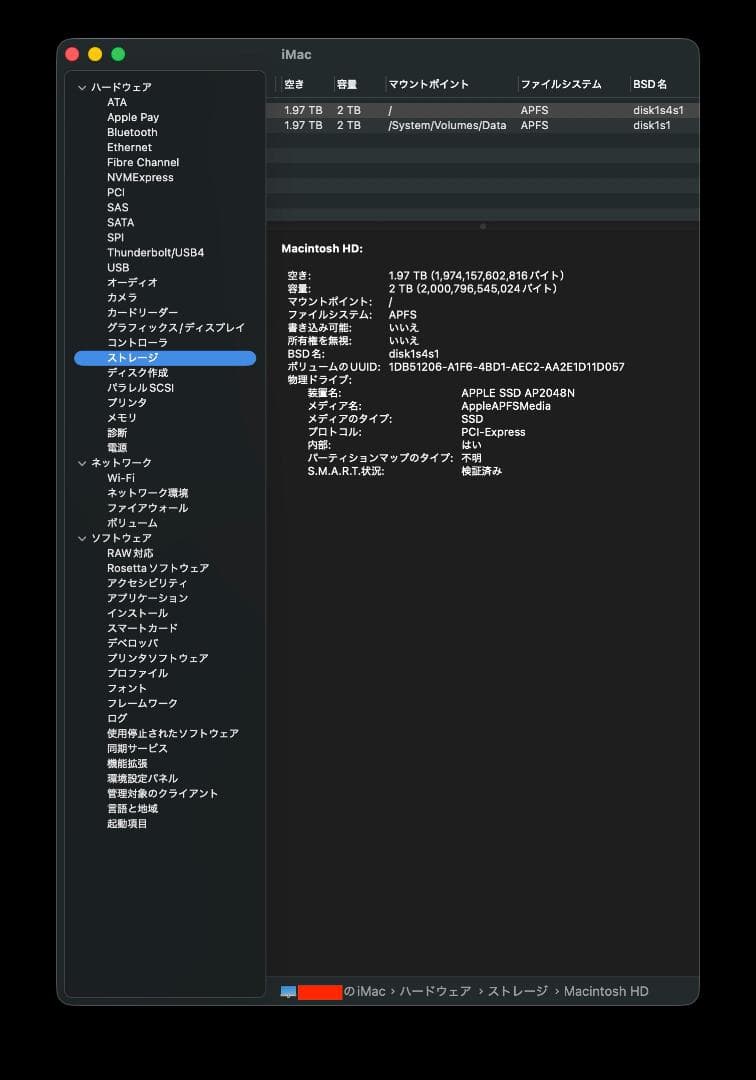The height and width of the screenshot is (1080, 756).
Task: Open プロファイル entry
Action: point(137,674)
